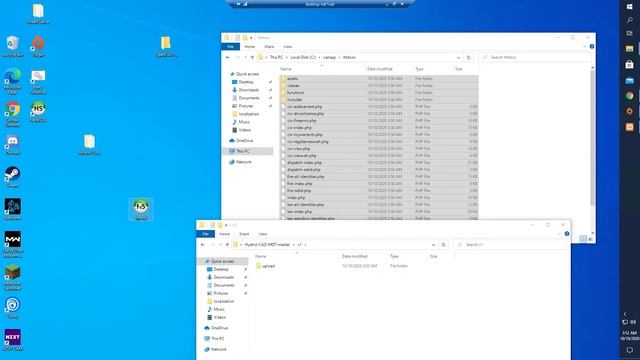The height and width of the screenshot is (360, 640).
Task: Select the Google Chrome desktop shortcut
Action: [13, 113]
